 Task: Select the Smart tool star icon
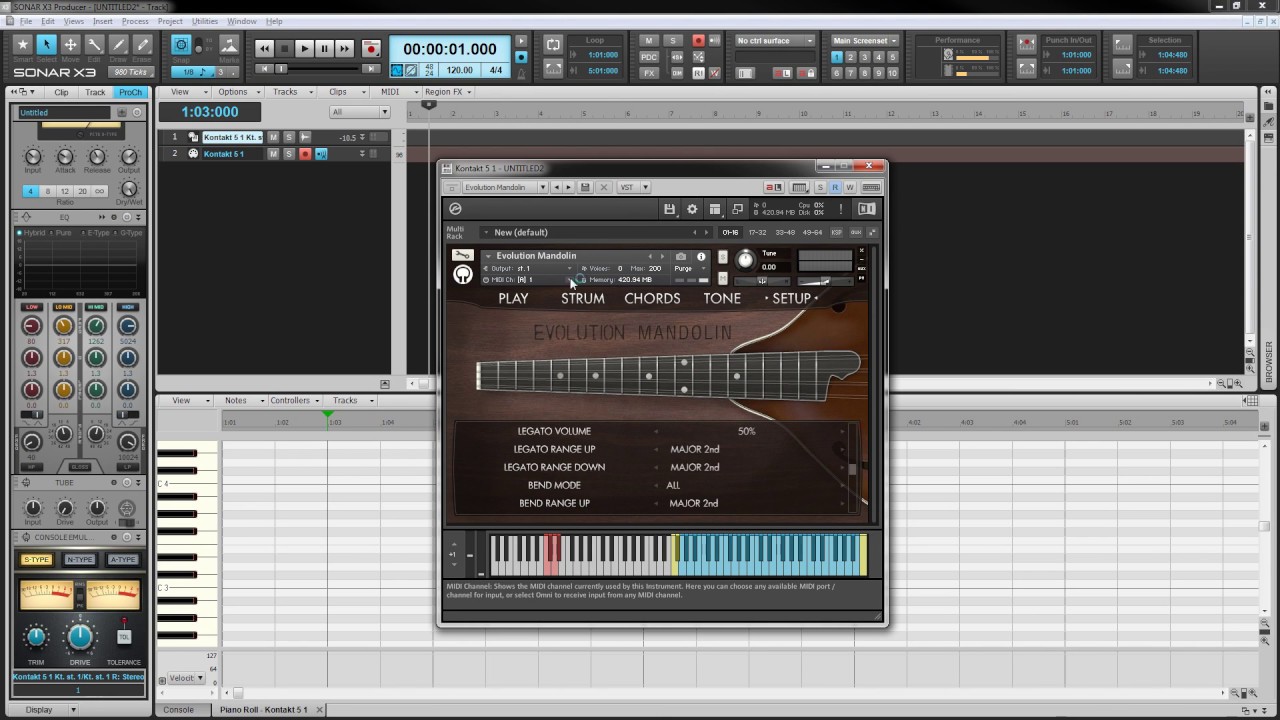pos(23,45)
